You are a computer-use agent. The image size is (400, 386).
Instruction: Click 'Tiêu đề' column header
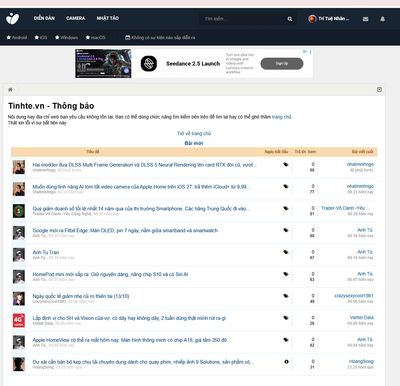point(93,152)
